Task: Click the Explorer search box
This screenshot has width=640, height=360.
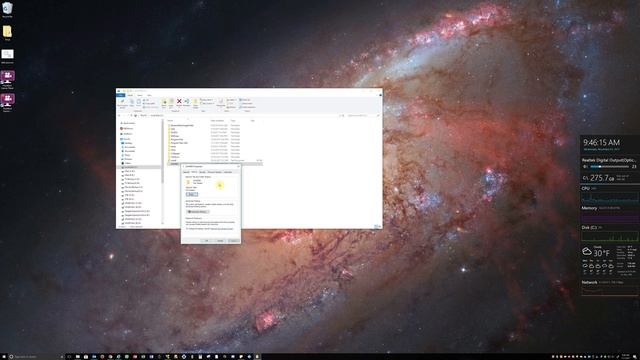Action: tap(363, 116)
